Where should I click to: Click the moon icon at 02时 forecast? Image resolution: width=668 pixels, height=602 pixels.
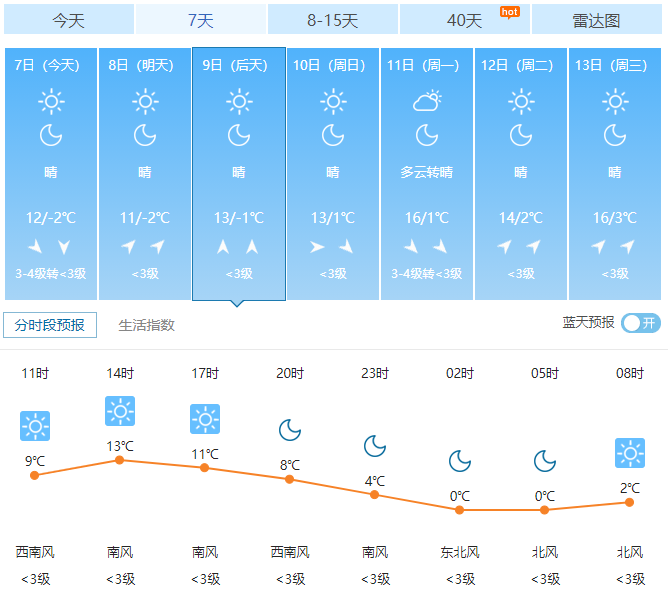(x=460, y=461)
